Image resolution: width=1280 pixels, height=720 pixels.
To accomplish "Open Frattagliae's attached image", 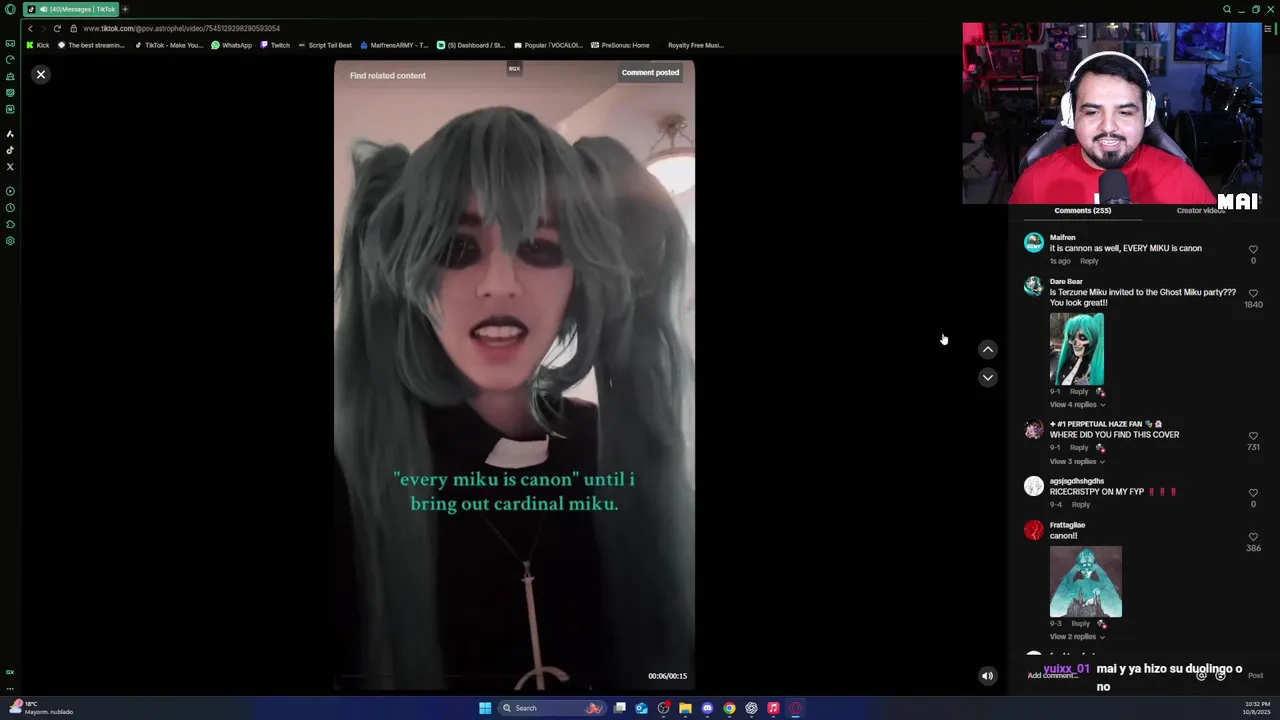I will point(1086,582).
